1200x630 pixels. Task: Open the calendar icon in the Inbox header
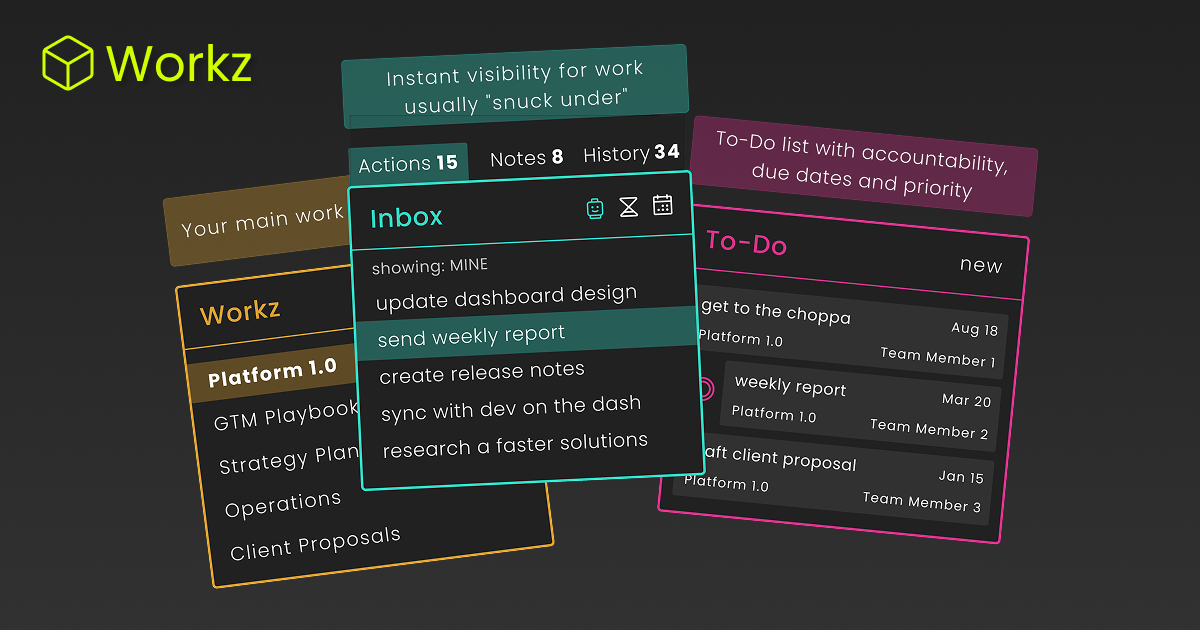(663, 206)
